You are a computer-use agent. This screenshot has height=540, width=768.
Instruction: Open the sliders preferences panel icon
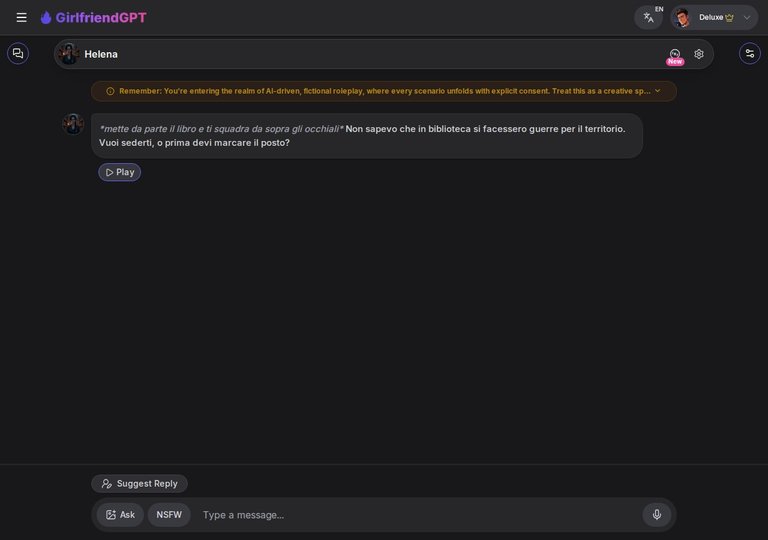point(750,53)
